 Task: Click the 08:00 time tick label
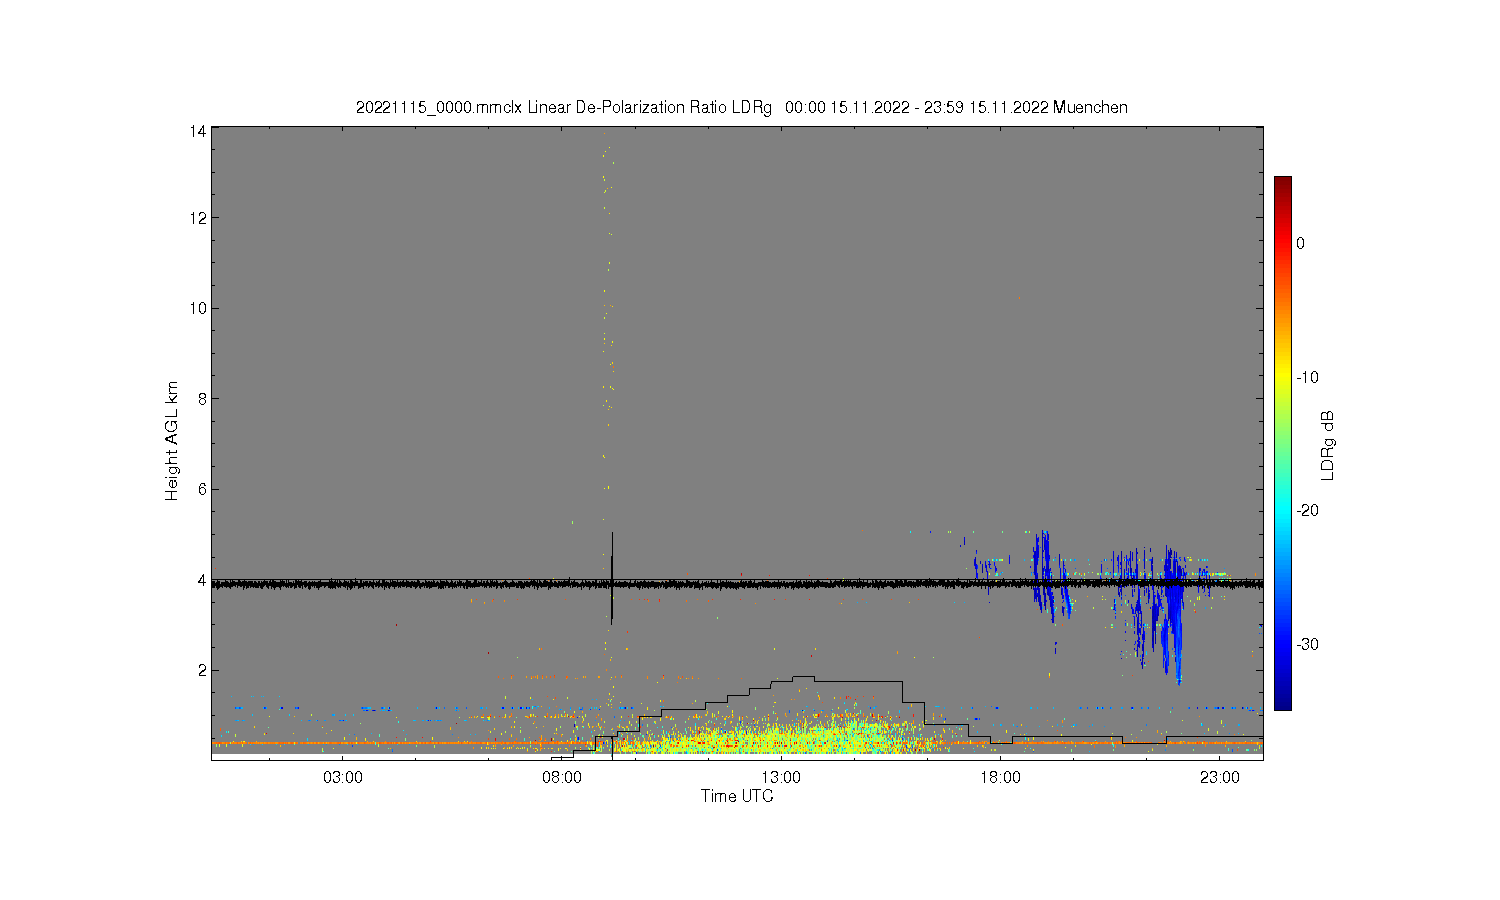coord(562,778)
